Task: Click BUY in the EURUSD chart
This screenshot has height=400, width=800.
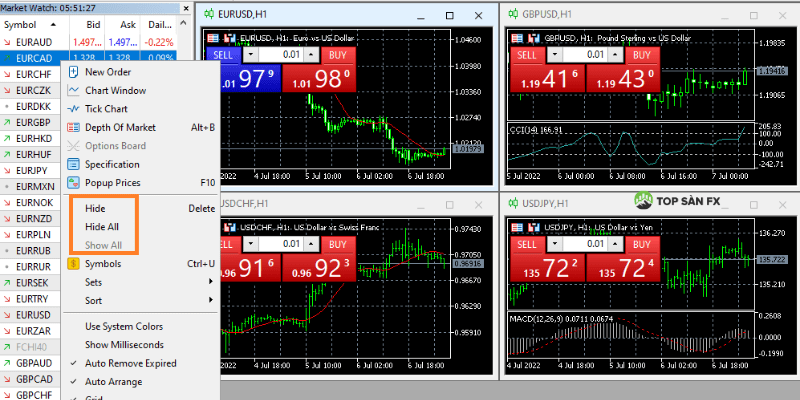Action: click(x=338, y=55)
